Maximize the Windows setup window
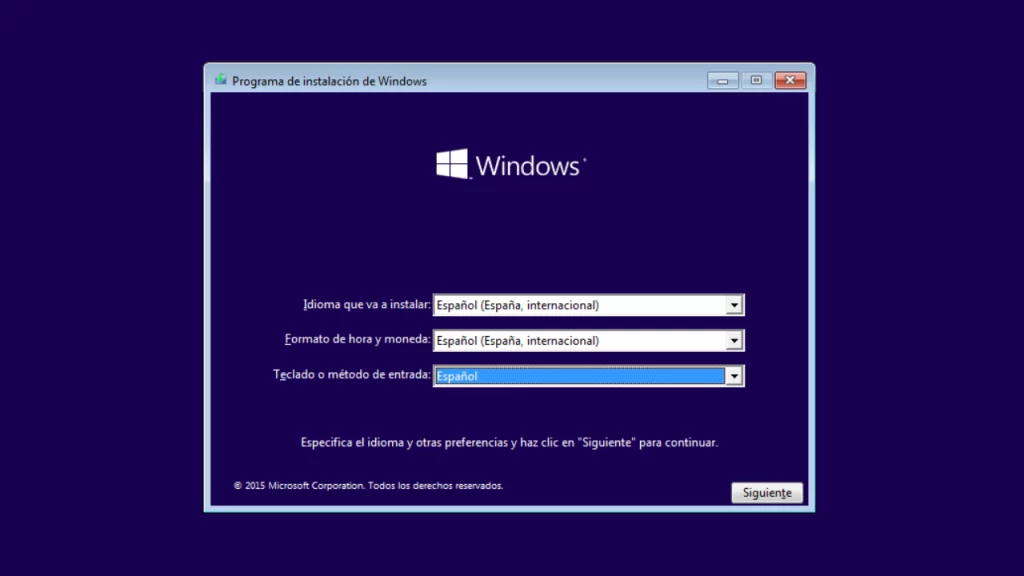 click(756, 80)
